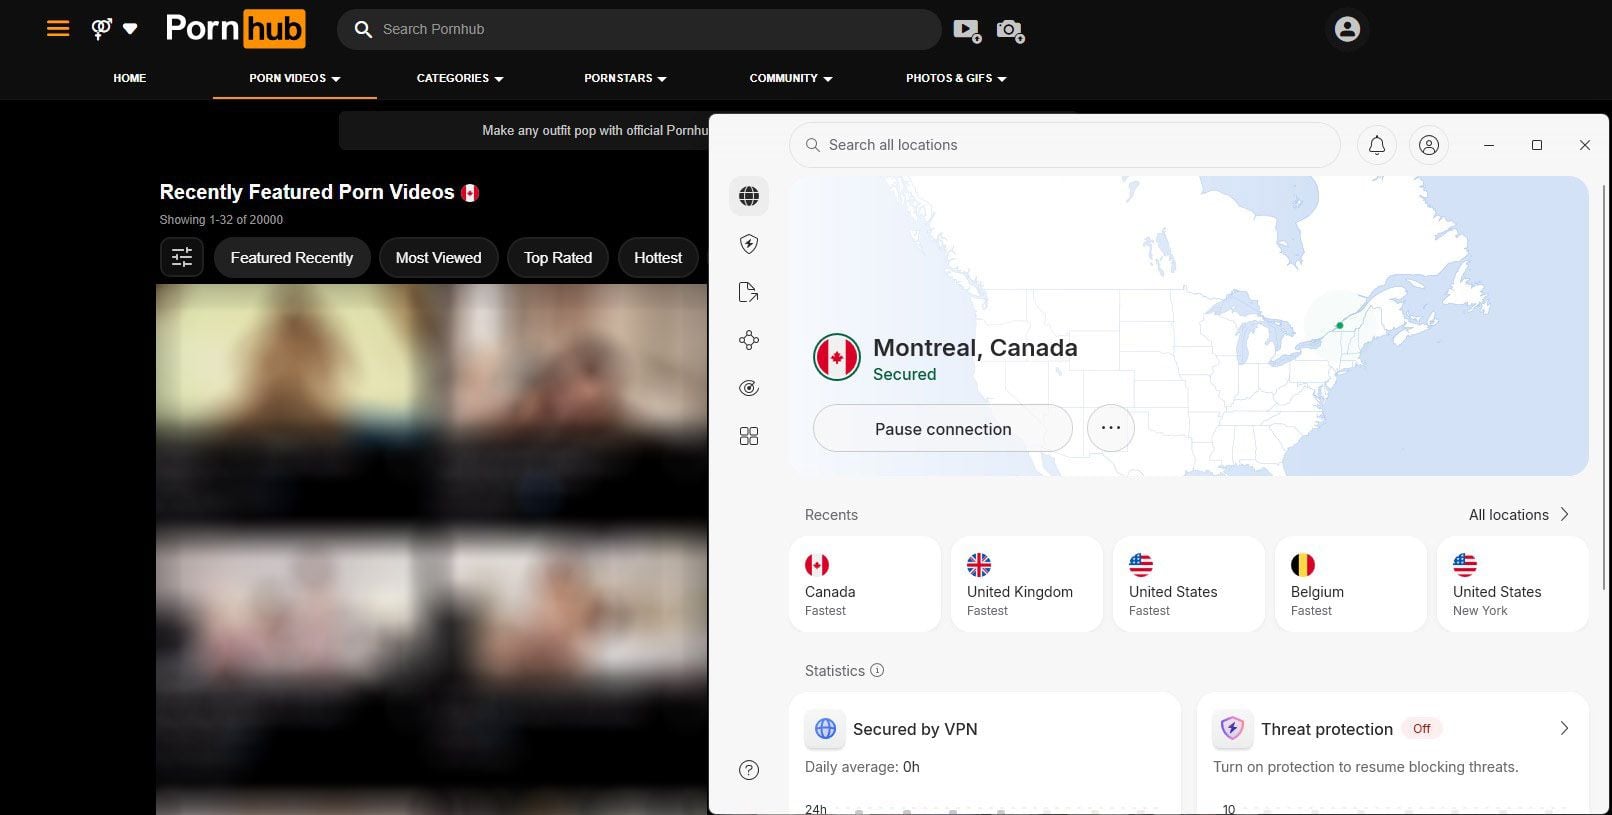Click the Secured by VPN globe icon
The image size is (1612, 815).
[825, 729]
